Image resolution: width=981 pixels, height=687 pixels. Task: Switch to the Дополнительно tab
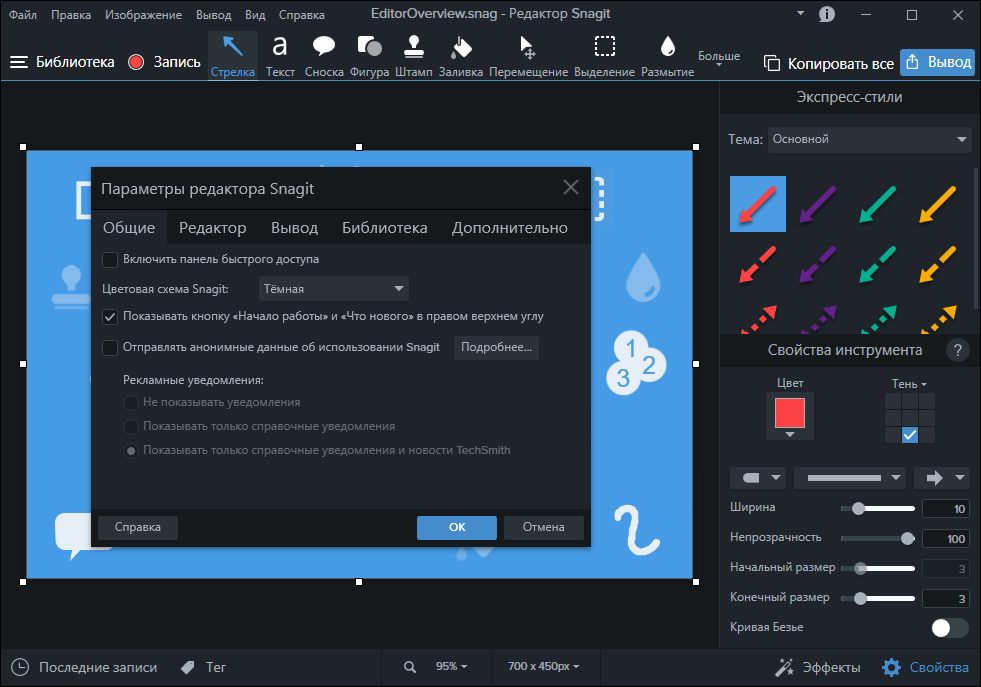pyautogui.click(x=510, y=228)
